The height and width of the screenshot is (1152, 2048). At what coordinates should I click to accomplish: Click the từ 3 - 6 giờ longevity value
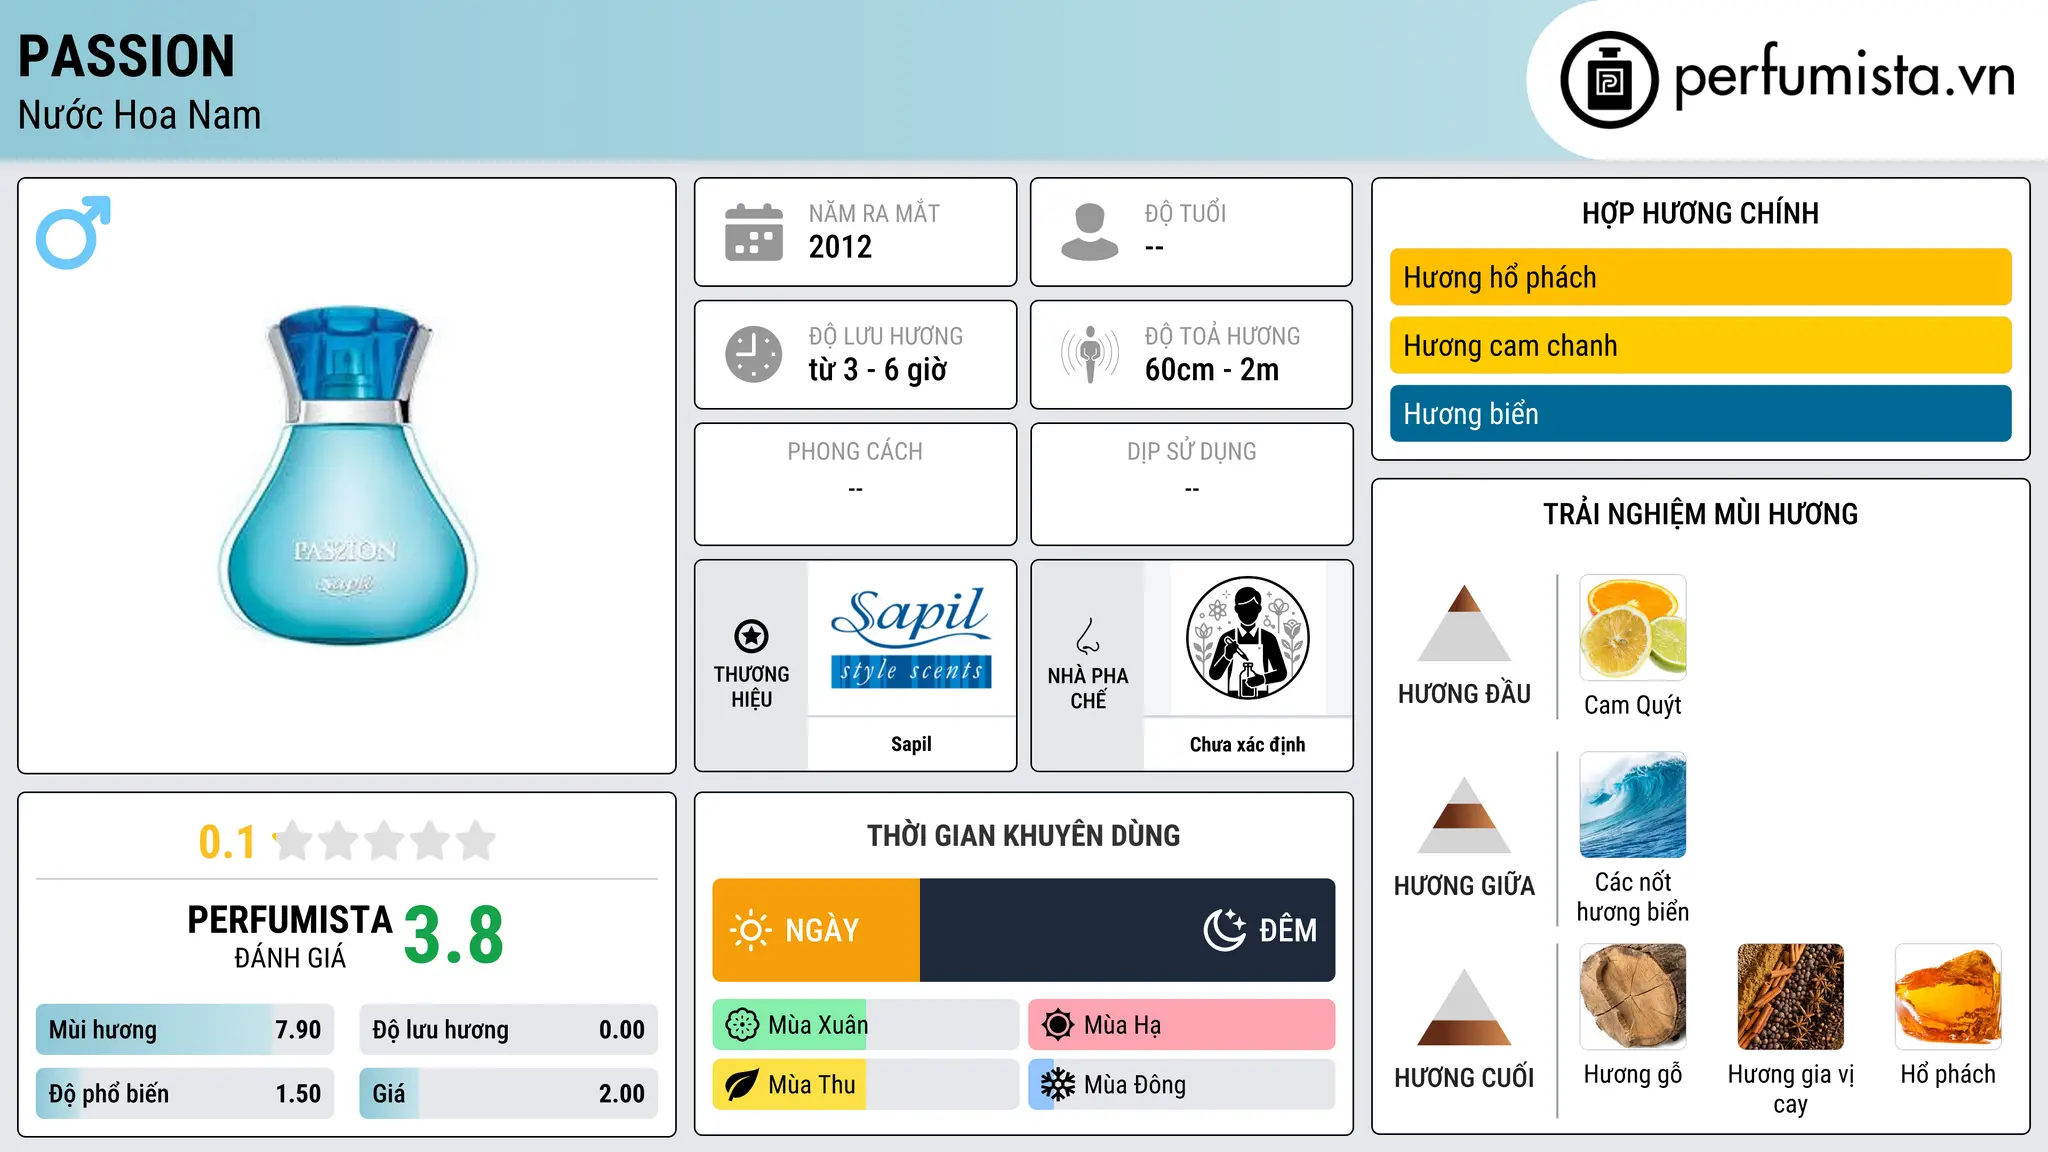point(878,370)
